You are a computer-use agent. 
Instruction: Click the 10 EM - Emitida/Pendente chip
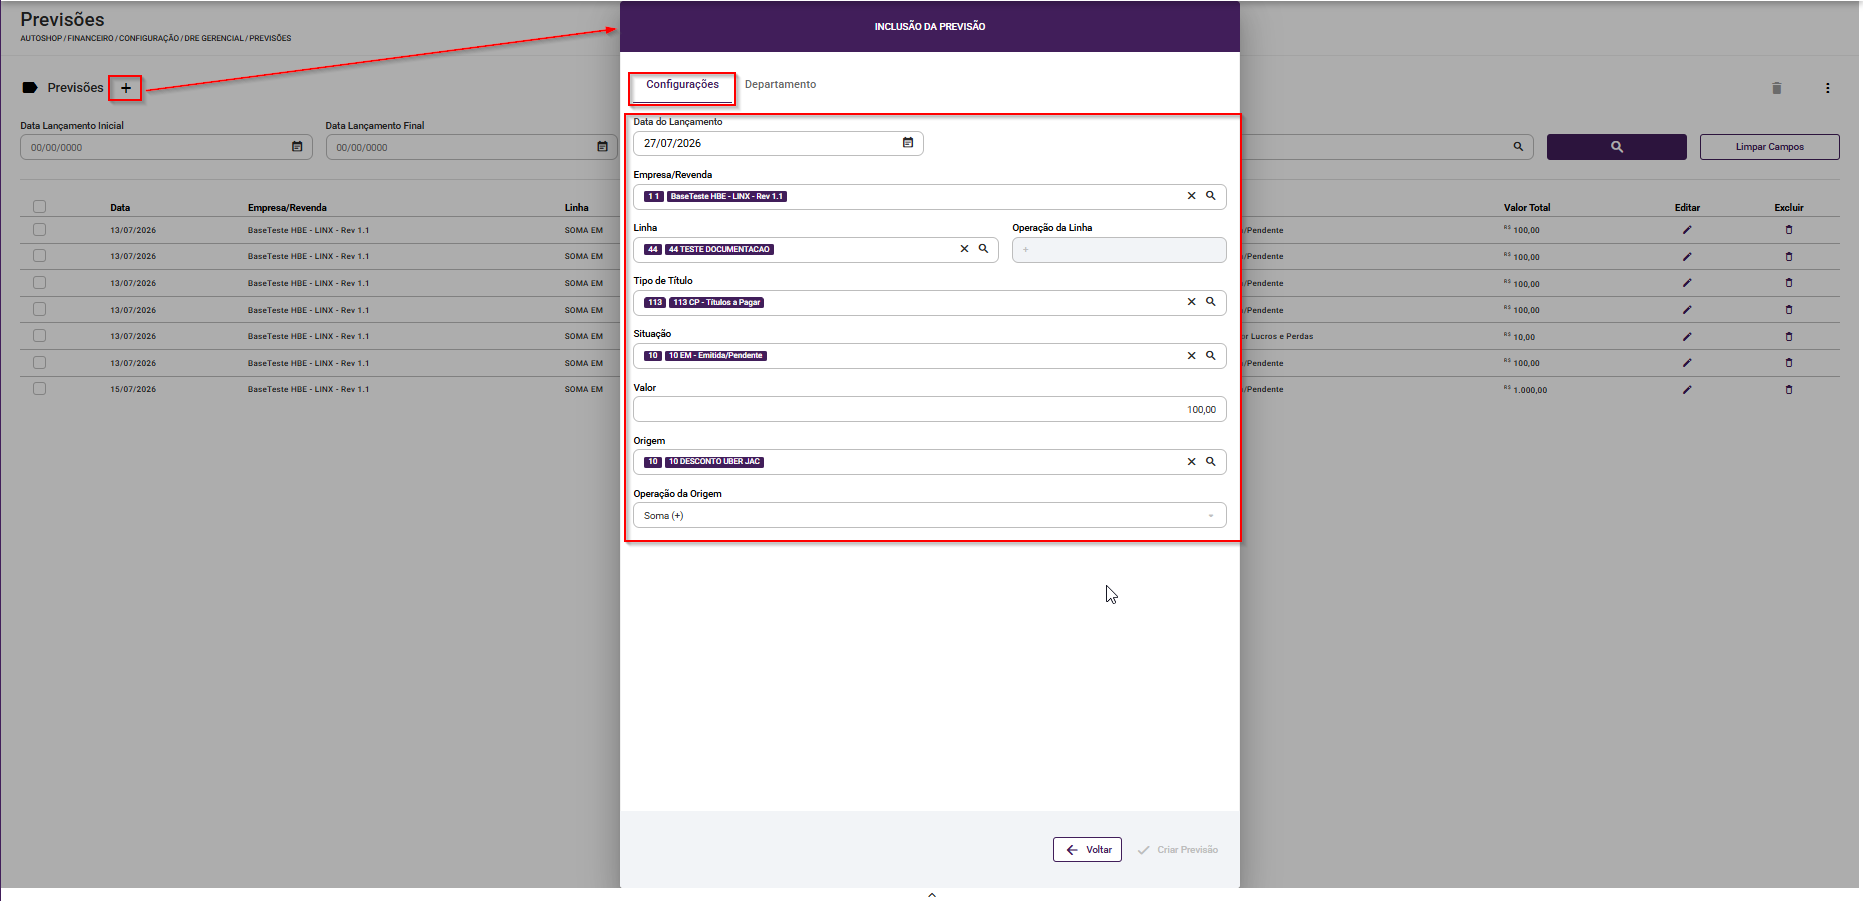coord(716,356)
